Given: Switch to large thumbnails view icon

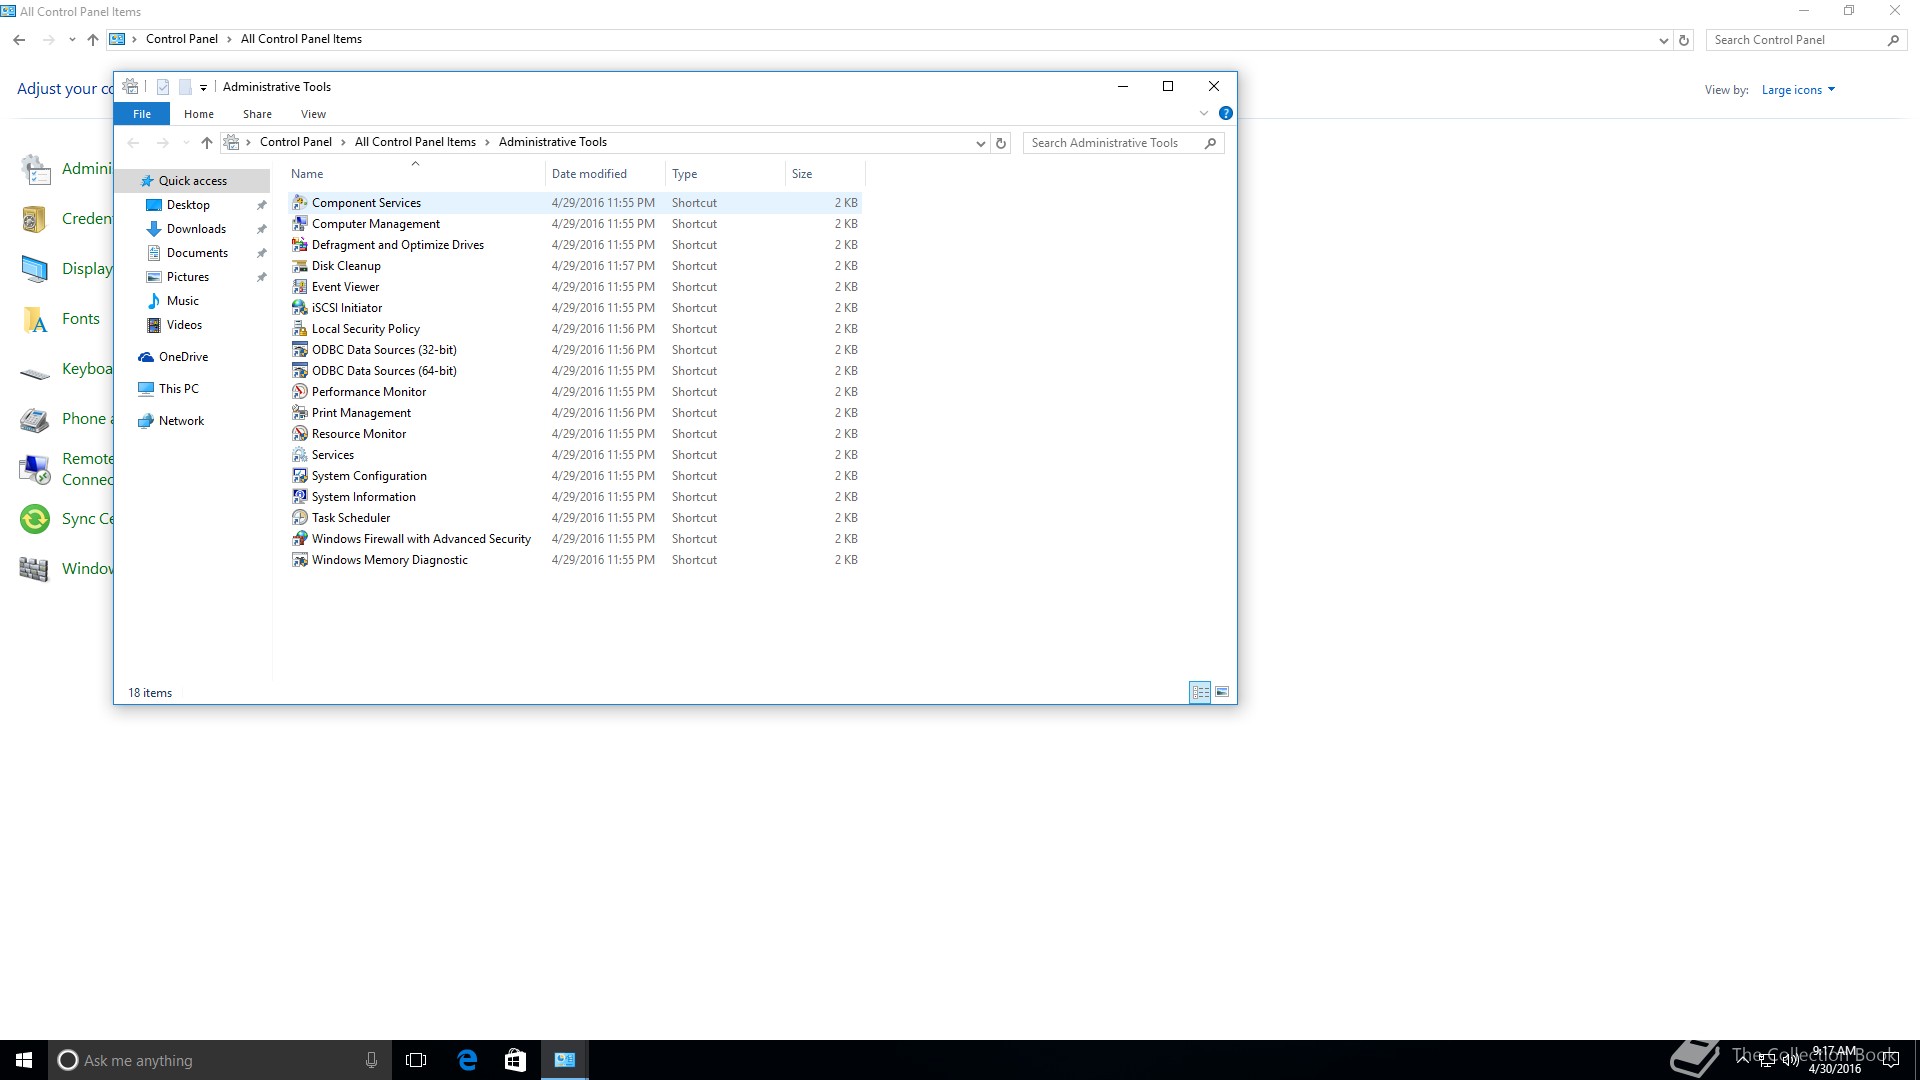Looking at the screenshot, I should click(1222, 692).
